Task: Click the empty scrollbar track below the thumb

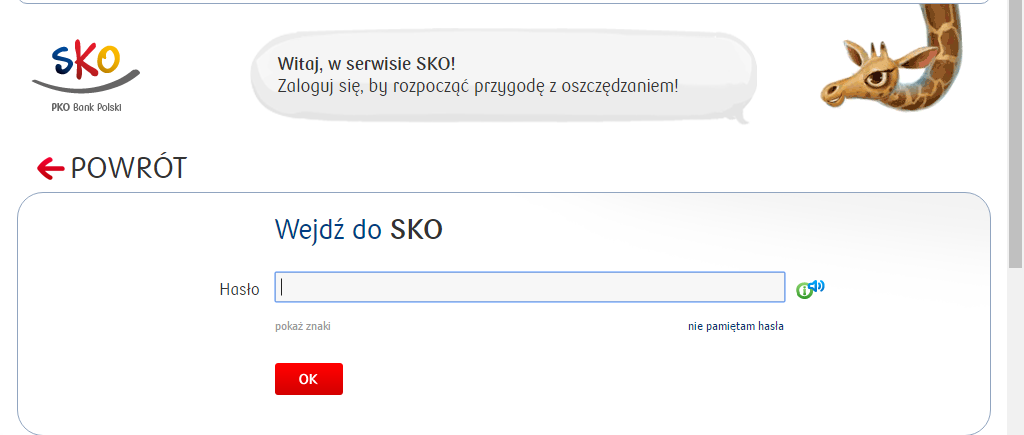Action: [1016, 353]
